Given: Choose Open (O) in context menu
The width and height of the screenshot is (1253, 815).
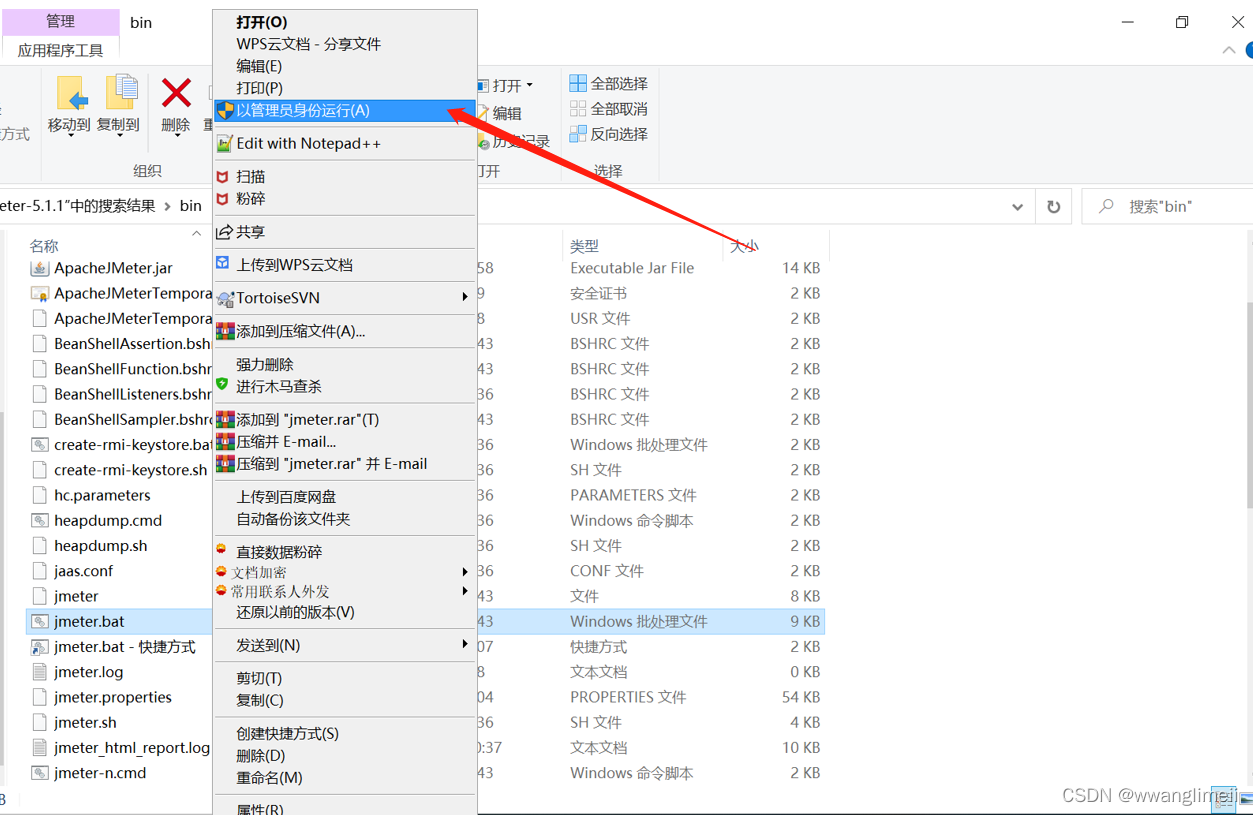Looking at the screenshot, I should point(262,22).
